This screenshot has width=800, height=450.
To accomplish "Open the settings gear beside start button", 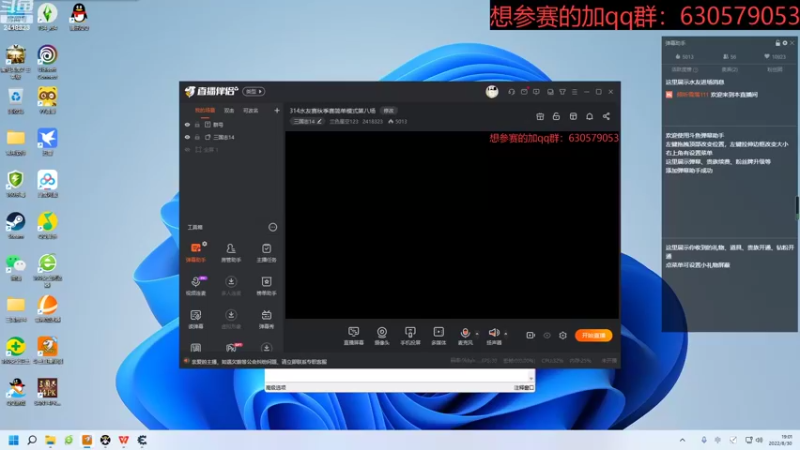I will tap(563, 335).
